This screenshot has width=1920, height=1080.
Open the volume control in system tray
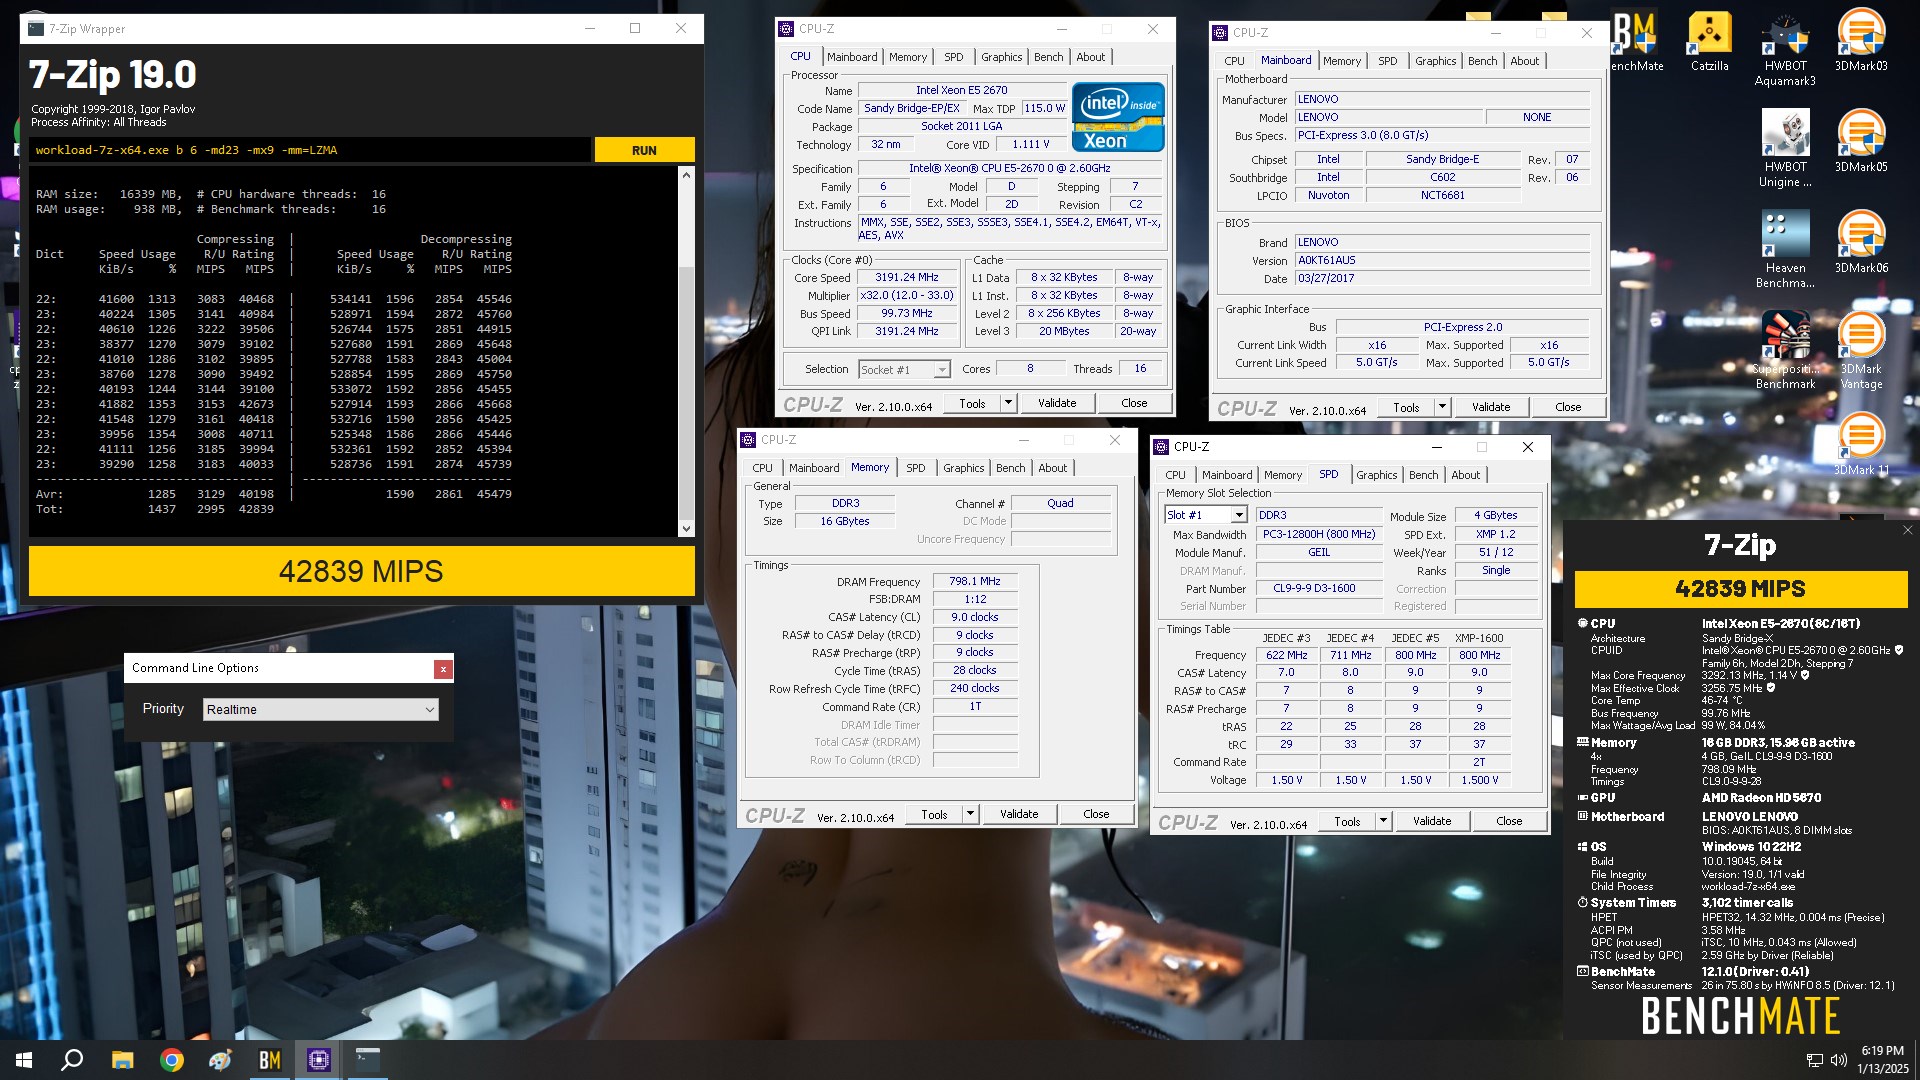coord(1838,1060)
